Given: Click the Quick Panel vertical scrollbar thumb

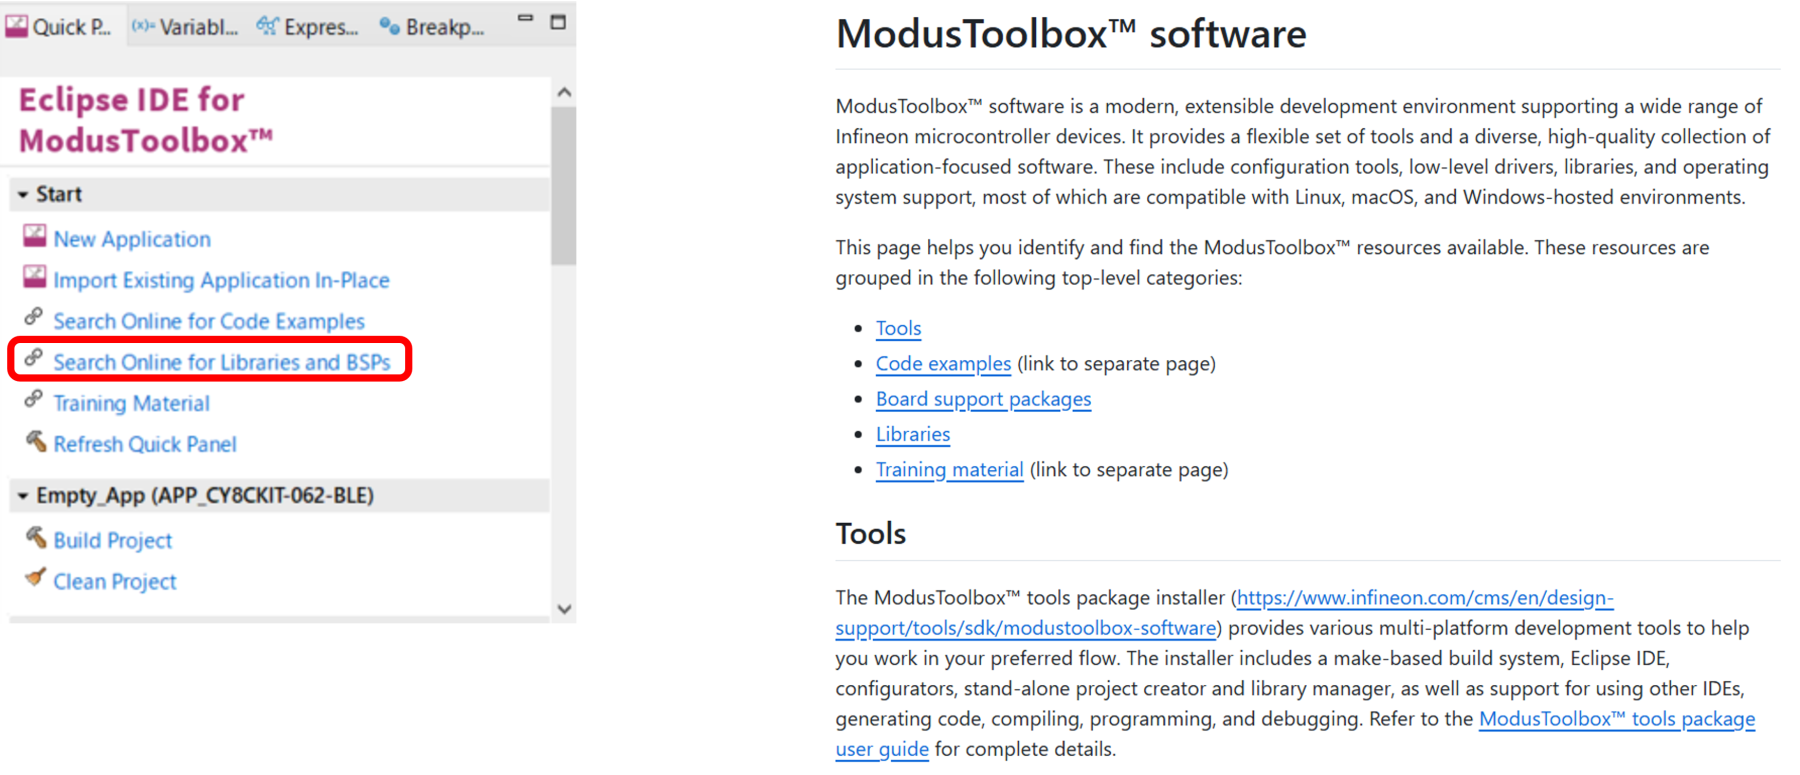Looking at the screenshot, I should click(x=564, y=185).
